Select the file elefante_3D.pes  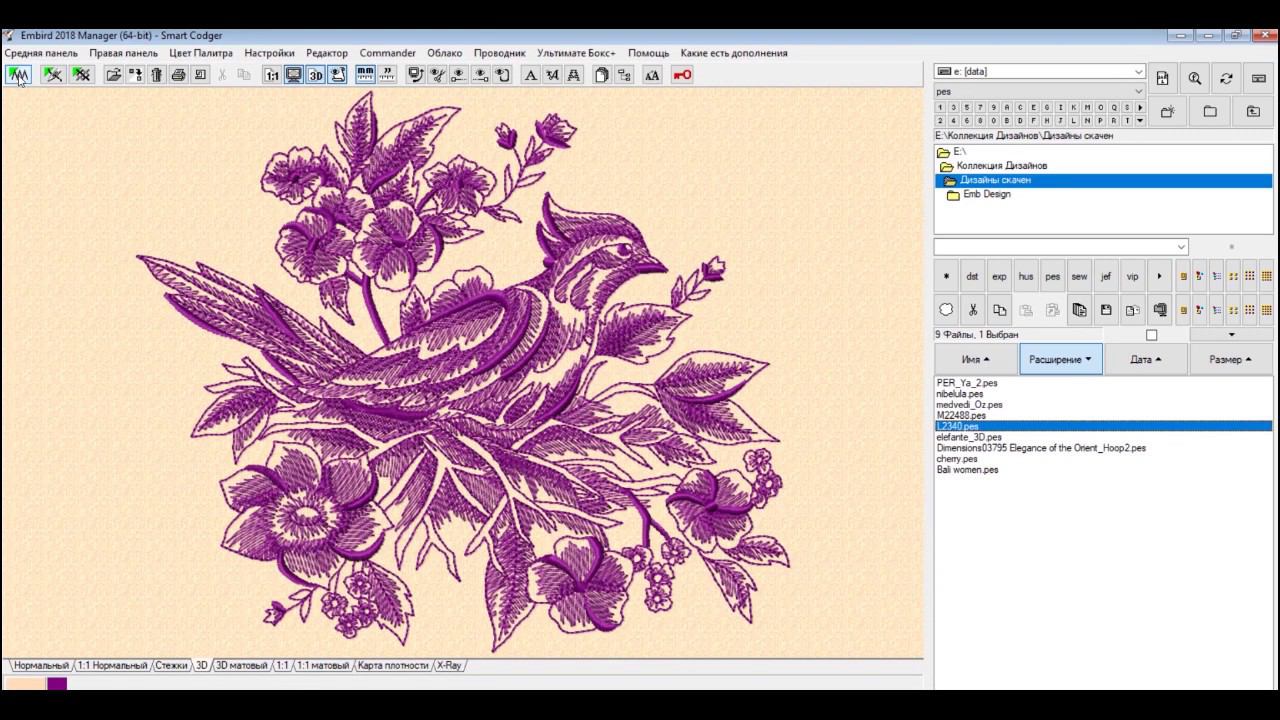coord(968,437)
